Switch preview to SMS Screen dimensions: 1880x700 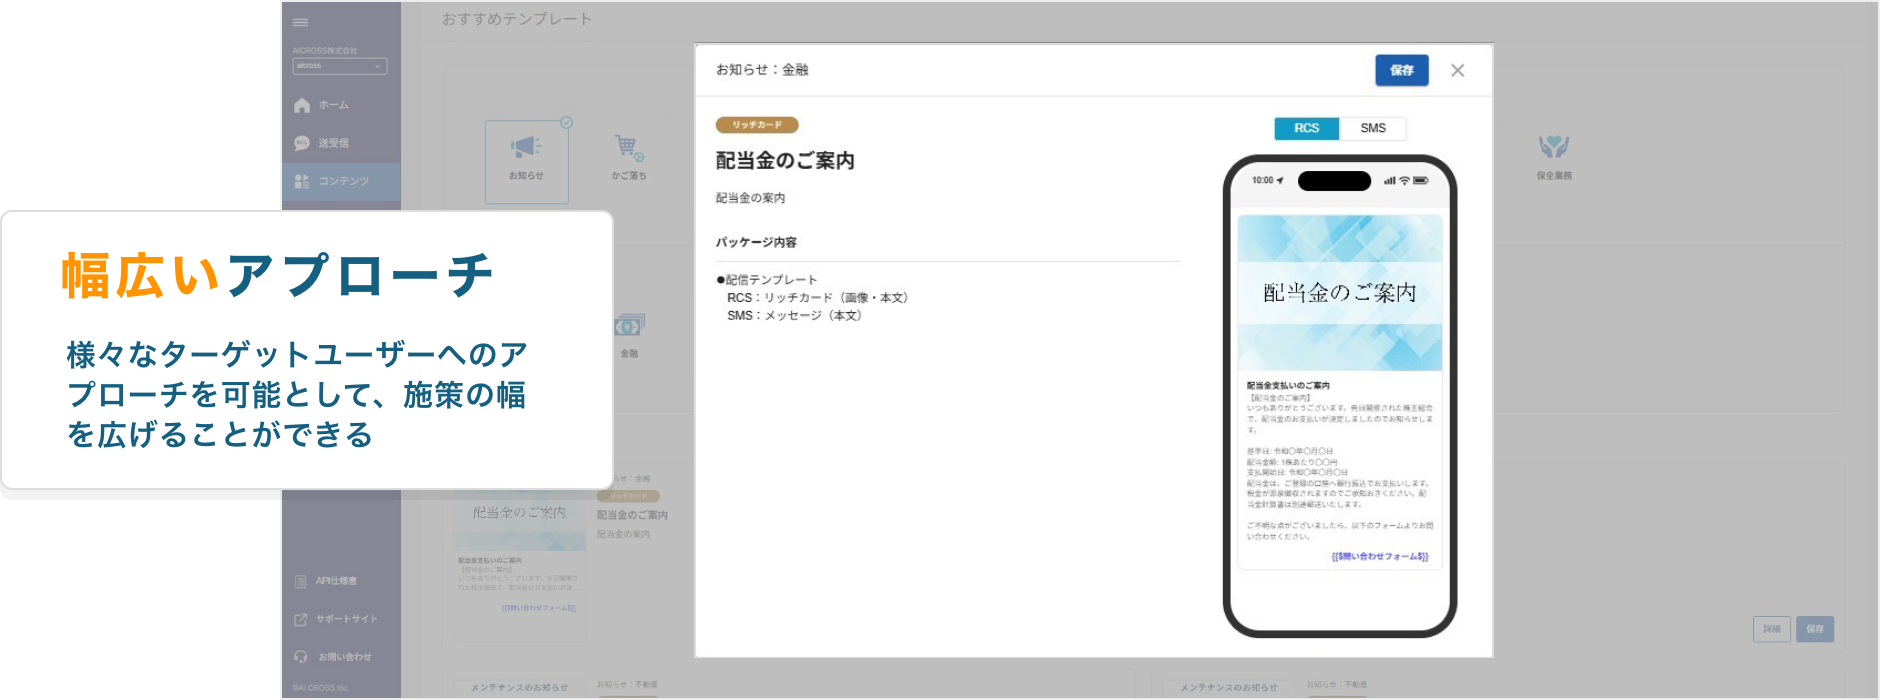(x=1372, y=128)
